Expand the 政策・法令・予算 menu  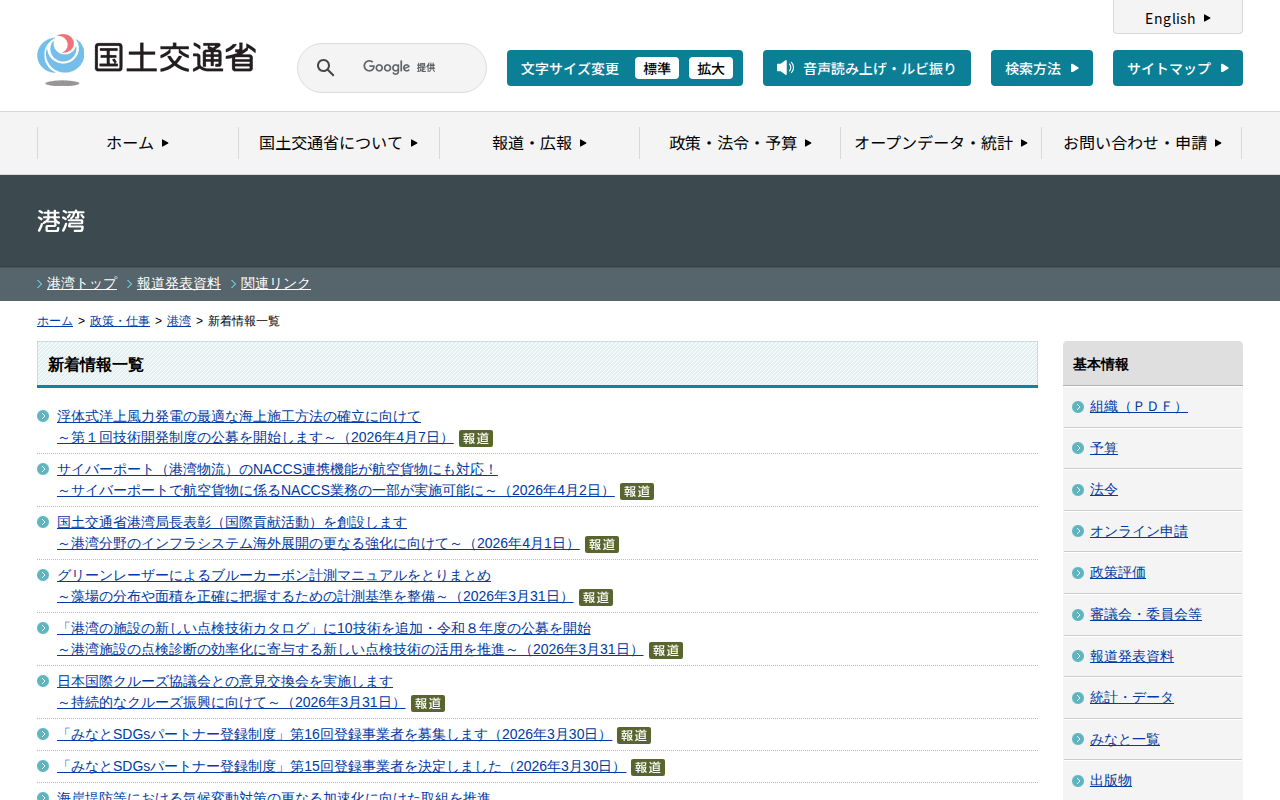point(740,143)
